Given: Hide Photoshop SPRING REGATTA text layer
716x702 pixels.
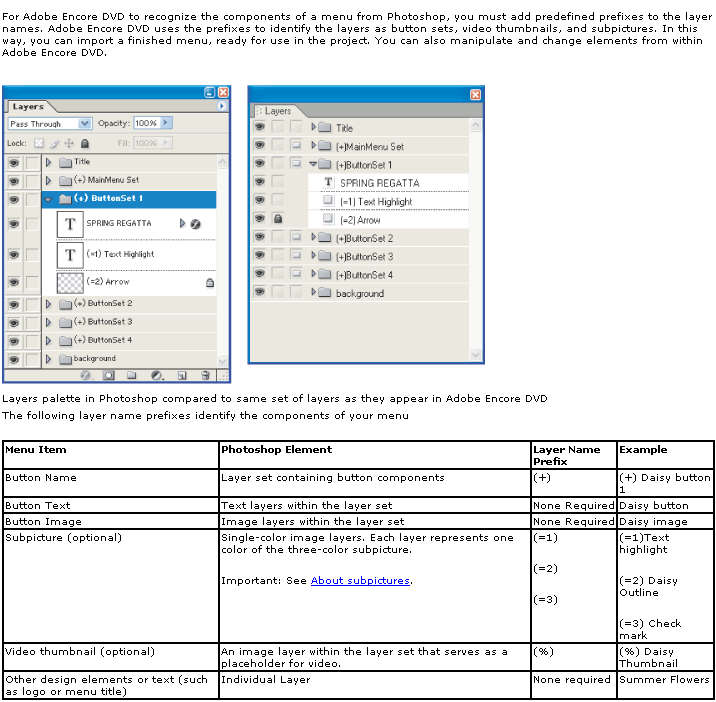Looking at the screenshot, I should tap(14, 224).
